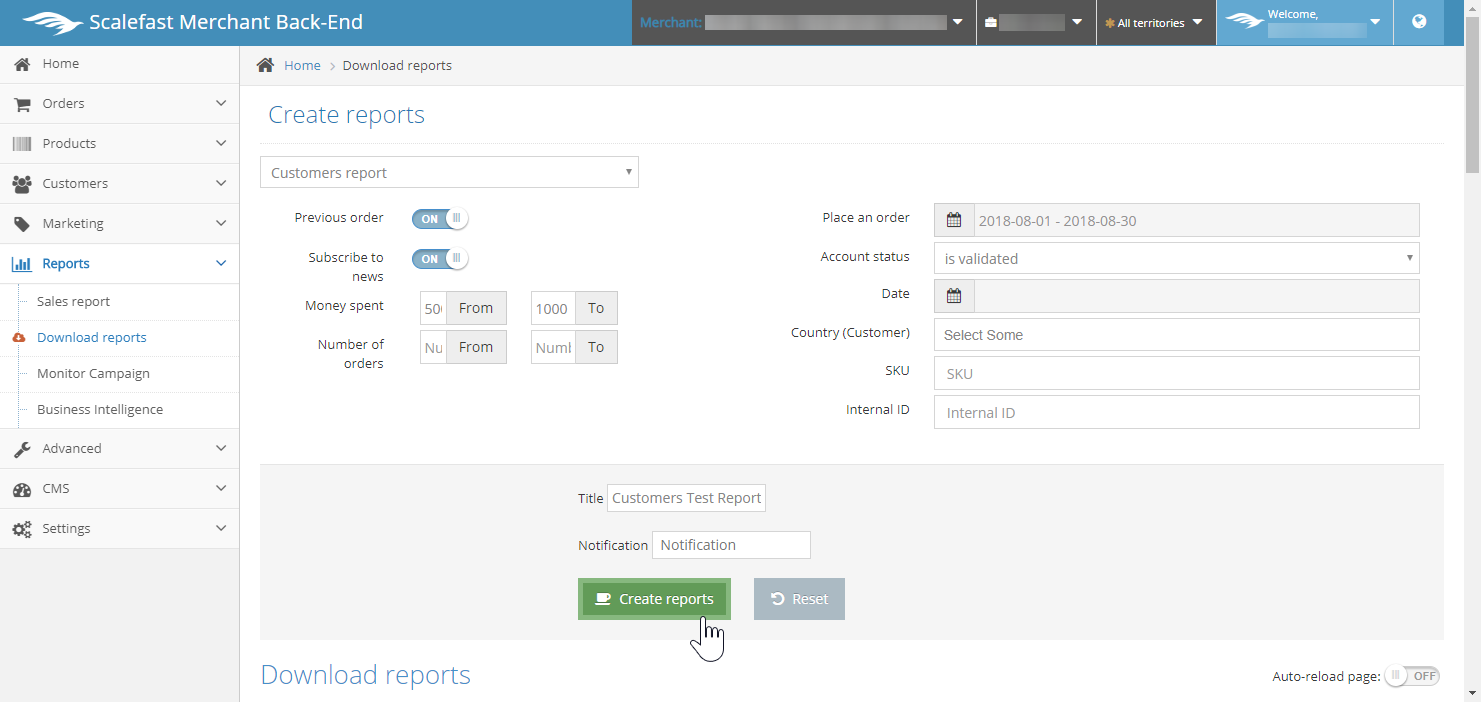Click the Home house icon in breadcrumb

pyautogui.click(x=265, y=65)
